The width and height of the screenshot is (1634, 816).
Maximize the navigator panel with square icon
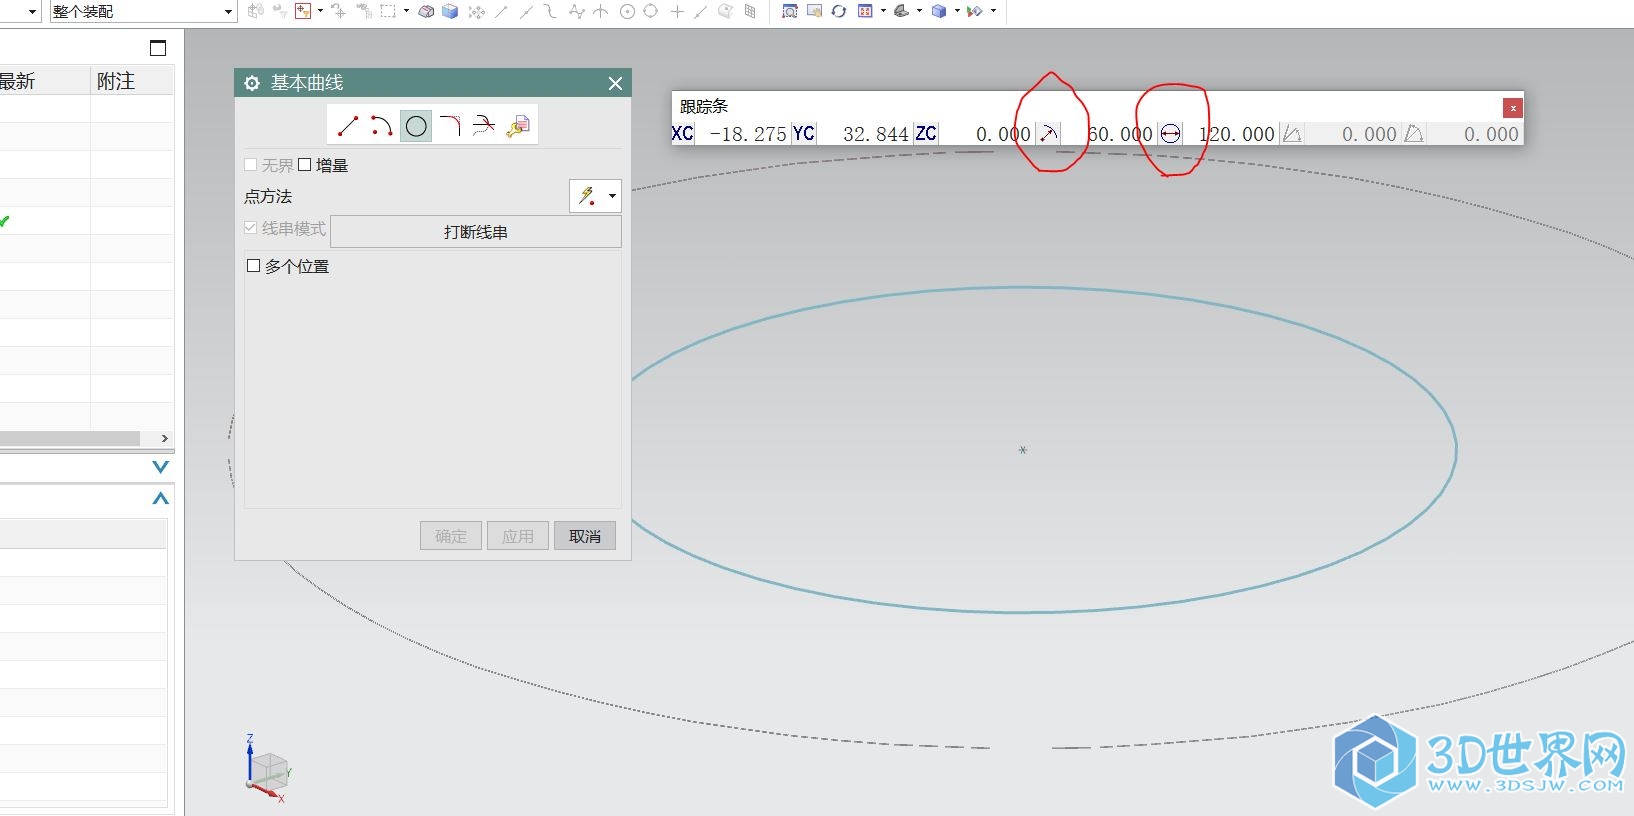[157, 48]
